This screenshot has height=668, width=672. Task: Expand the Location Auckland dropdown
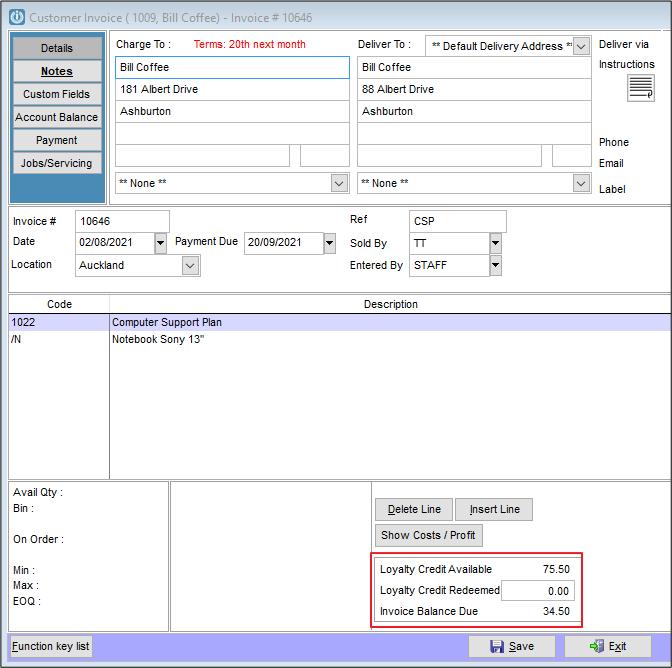tap(190, 266)
